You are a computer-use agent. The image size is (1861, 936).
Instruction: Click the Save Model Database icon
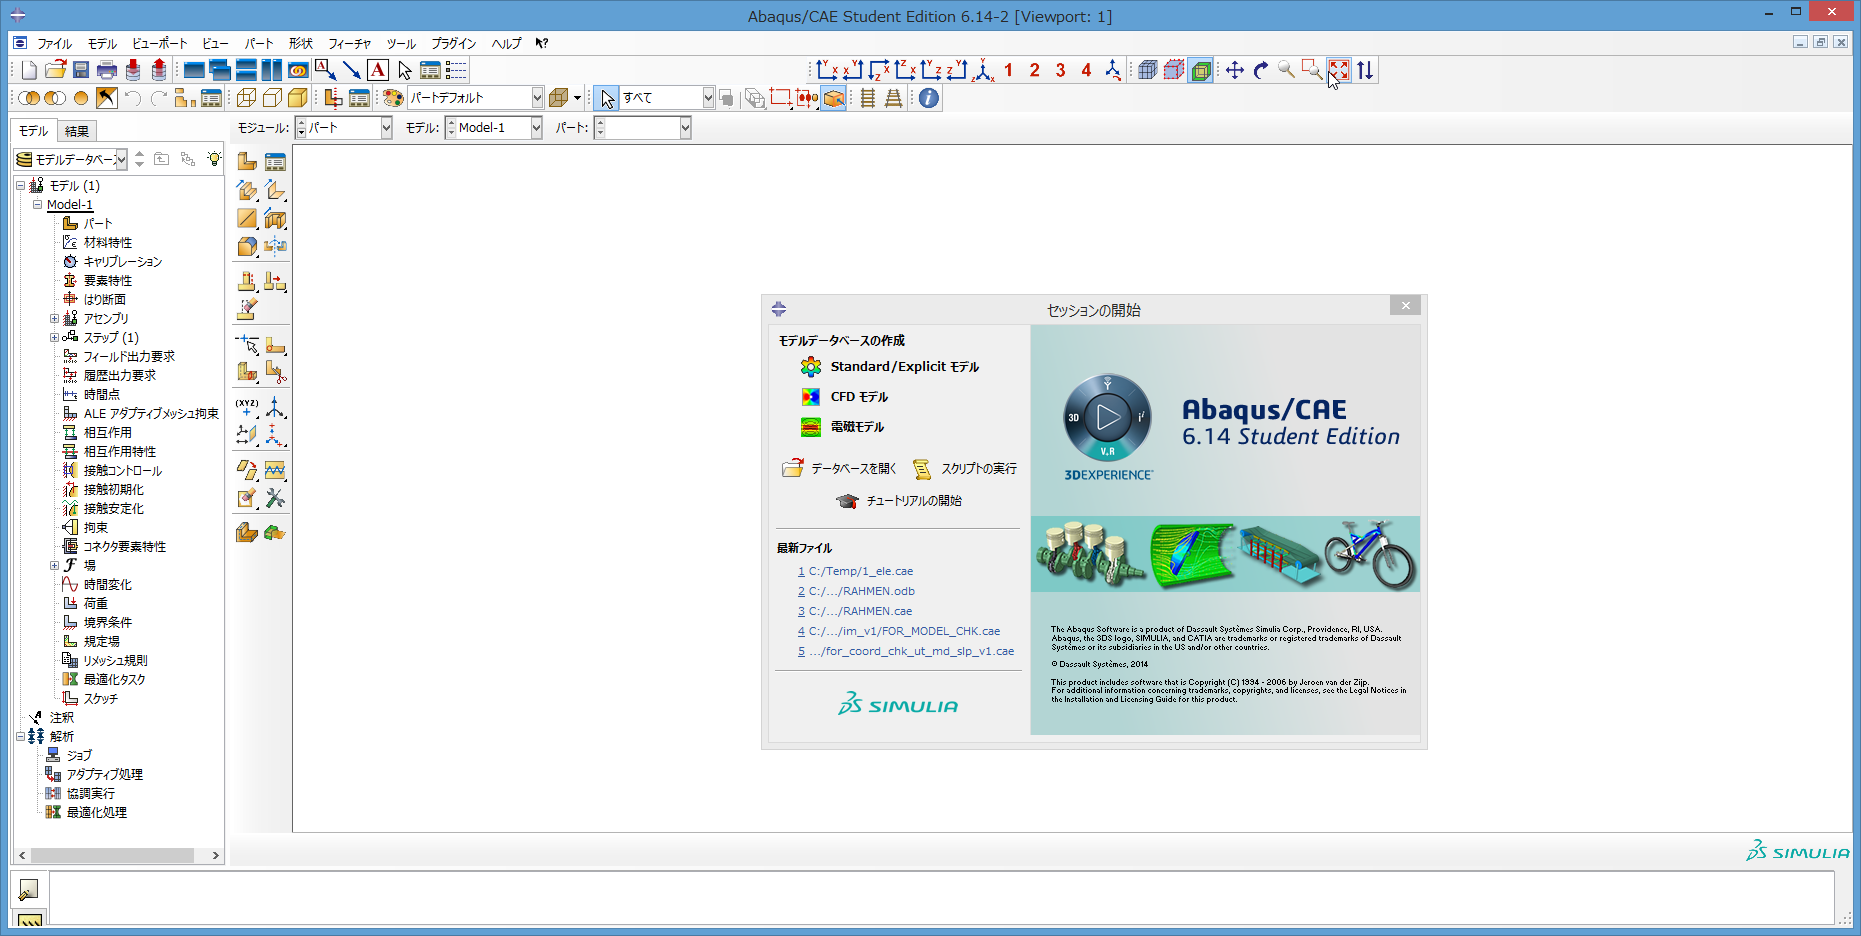(81, 70)
